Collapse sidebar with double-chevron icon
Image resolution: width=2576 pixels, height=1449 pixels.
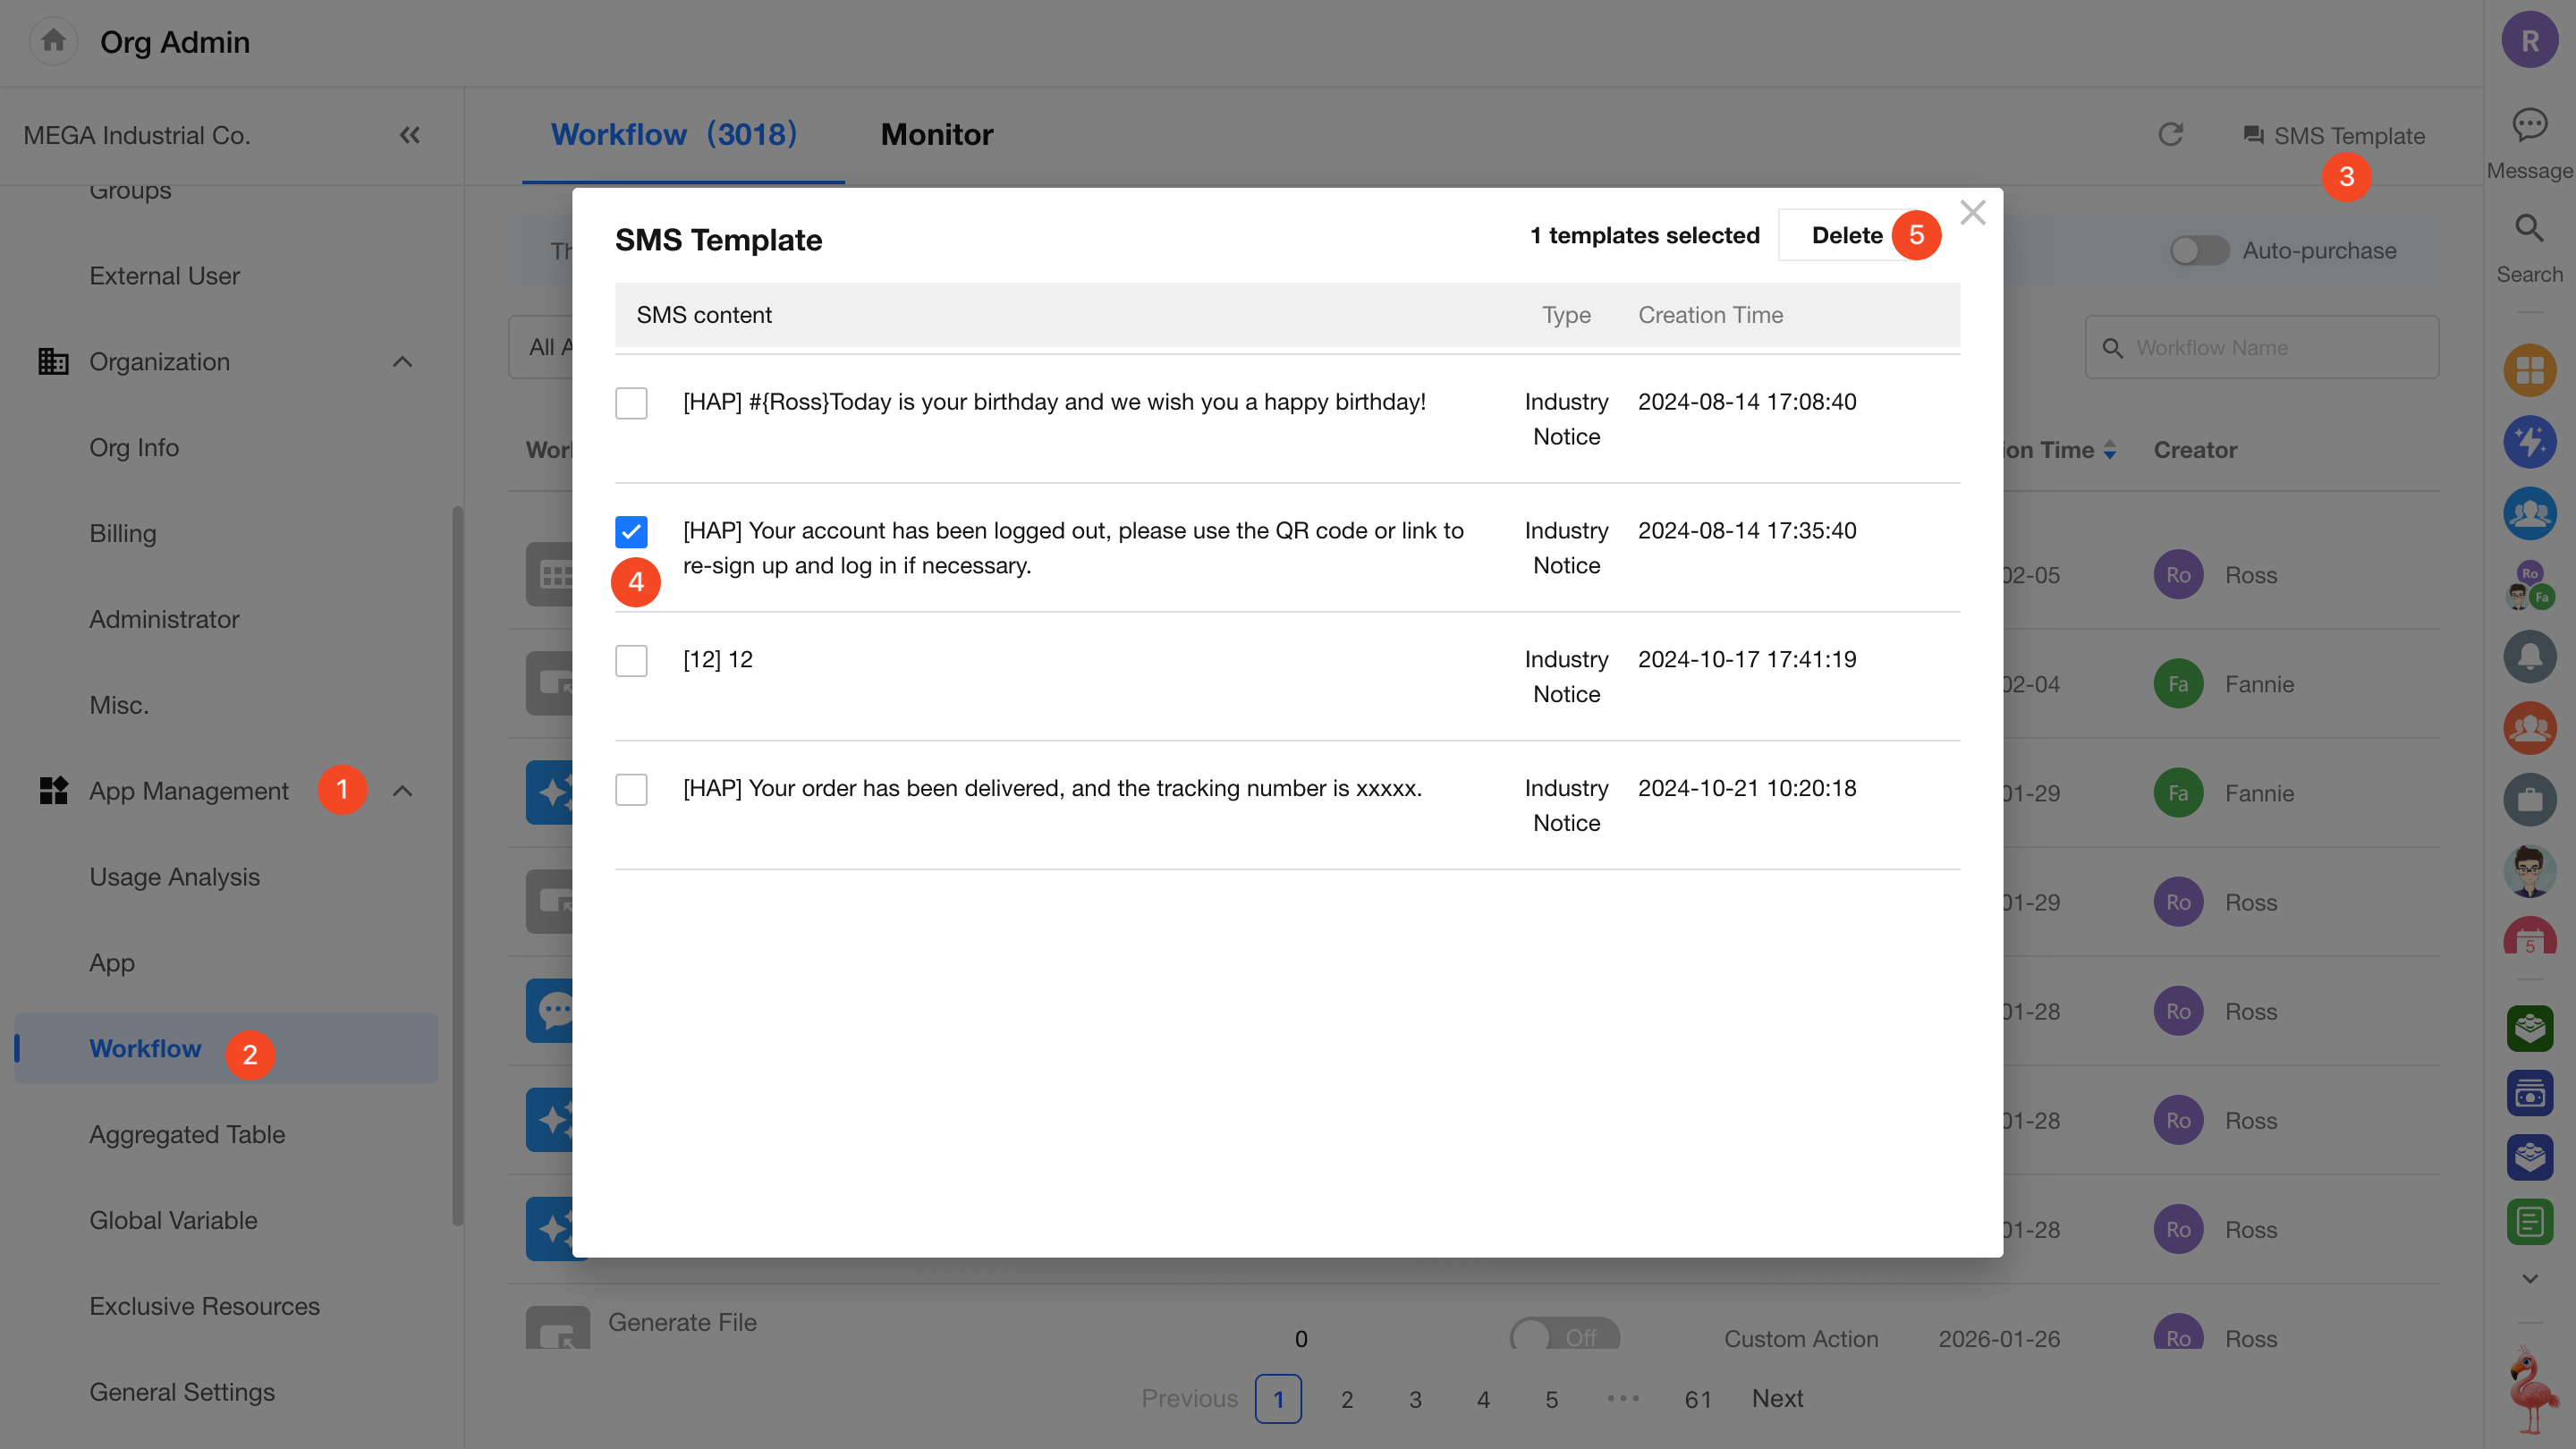409,135
